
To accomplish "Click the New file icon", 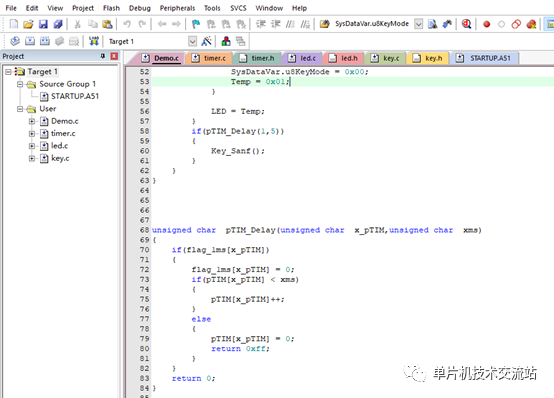I will pyautogui.click(x=13, y=24).
